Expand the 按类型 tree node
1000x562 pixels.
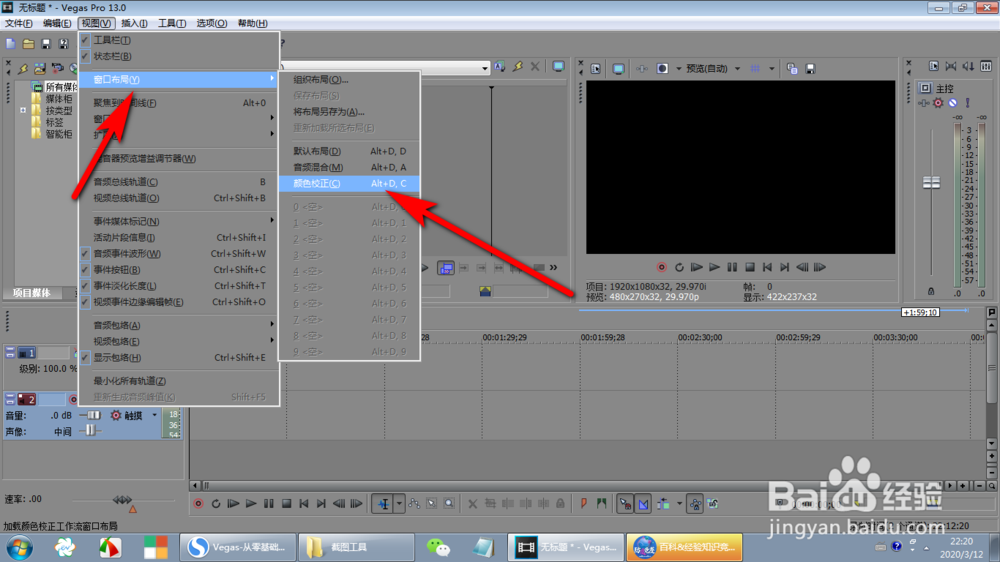pyautogui.click(x=23, y=110)
